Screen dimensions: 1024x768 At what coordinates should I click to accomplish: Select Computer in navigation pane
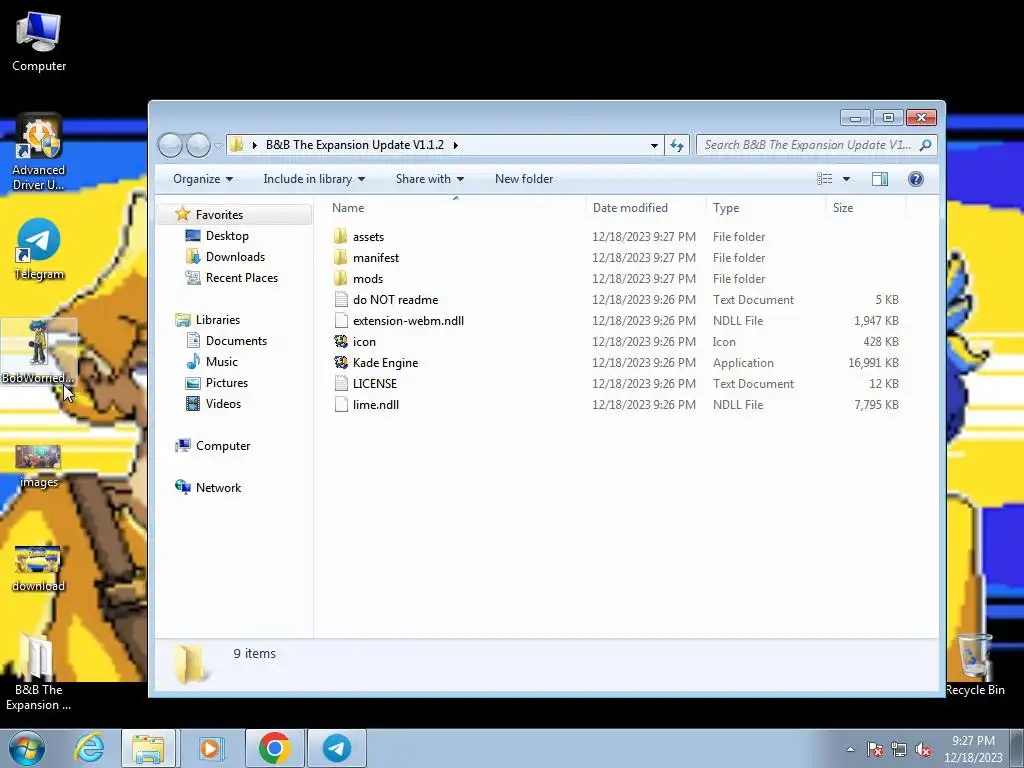click(223, 445)
